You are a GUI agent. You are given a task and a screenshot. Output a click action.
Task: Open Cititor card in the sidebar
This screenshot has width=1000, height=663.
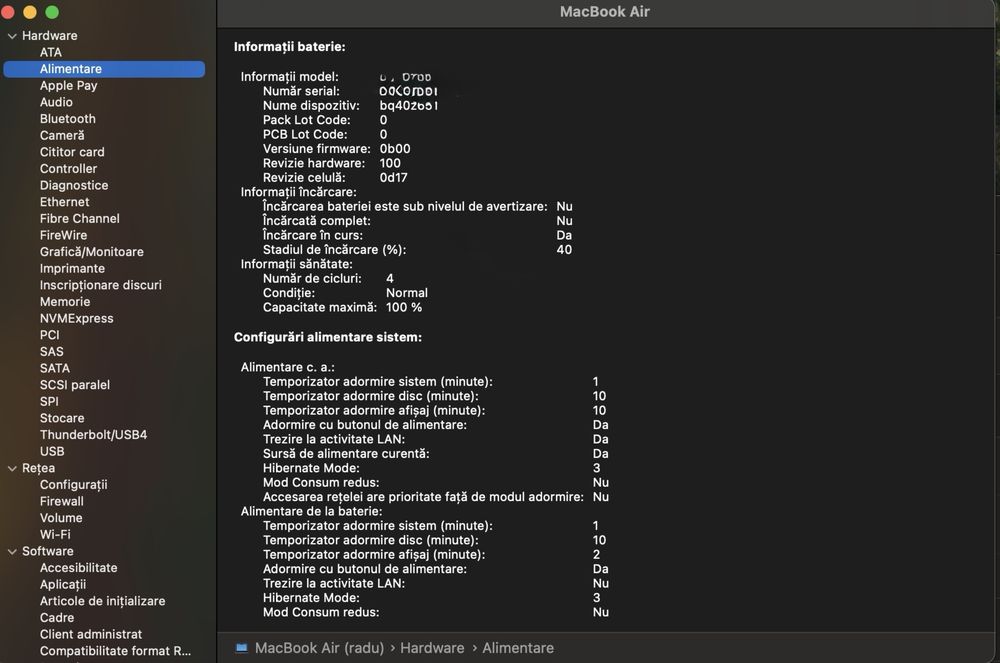point(72,152)
